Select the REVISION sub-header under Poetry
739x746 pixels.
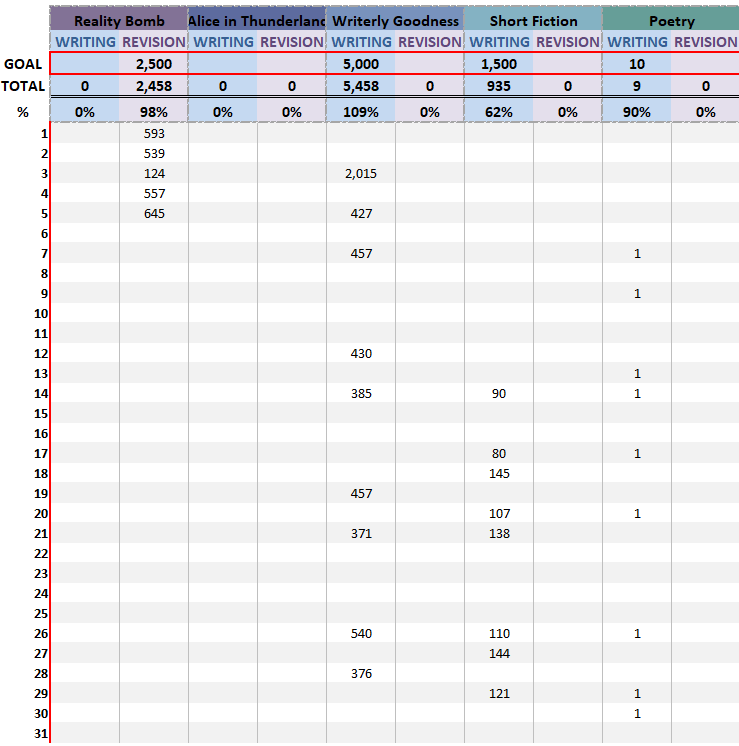(x=705, y=42)
